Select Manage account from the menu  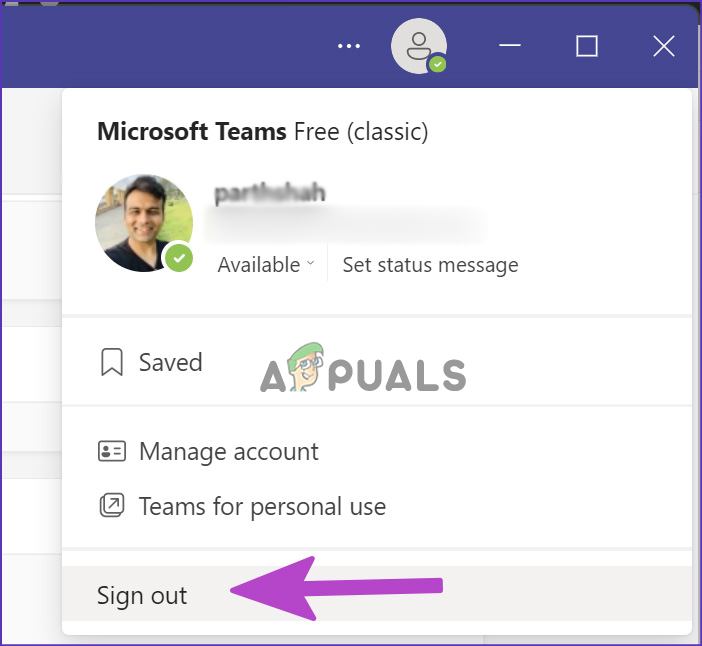click(229, 451)
